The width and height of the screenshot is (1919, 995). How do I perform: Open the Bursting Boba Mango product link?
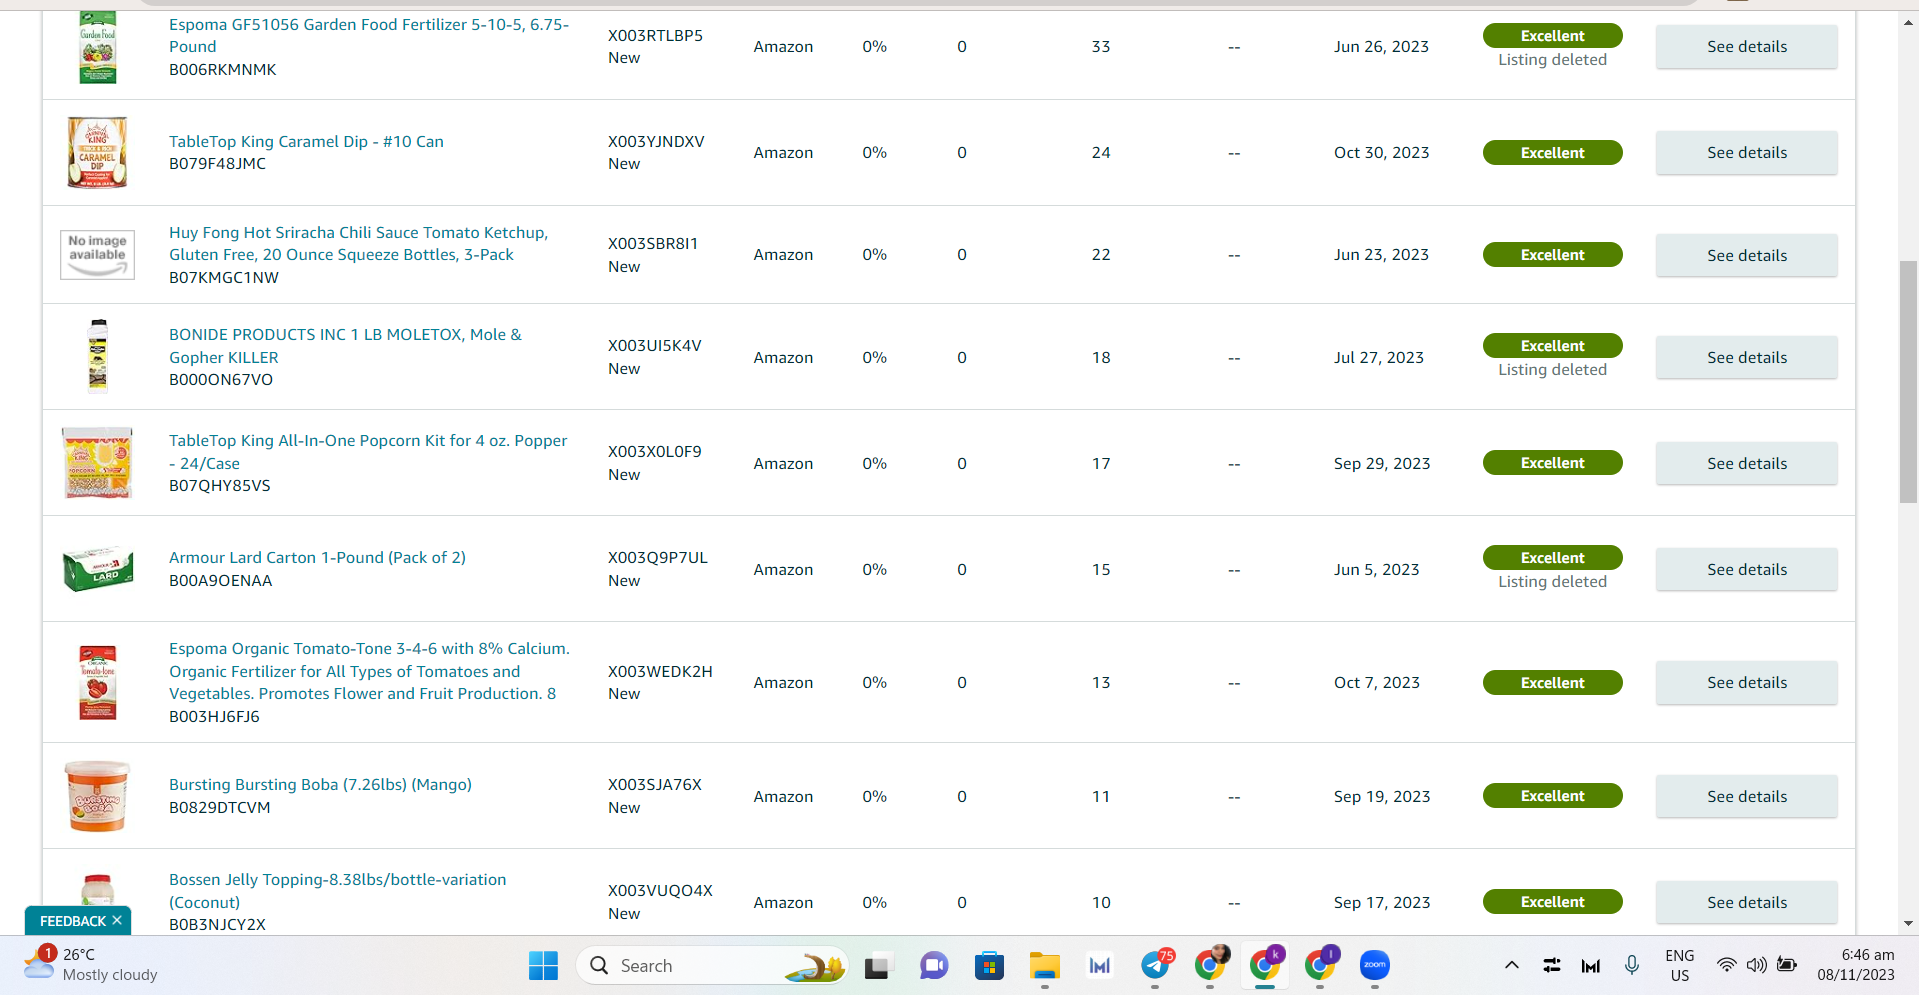point(320,784)
